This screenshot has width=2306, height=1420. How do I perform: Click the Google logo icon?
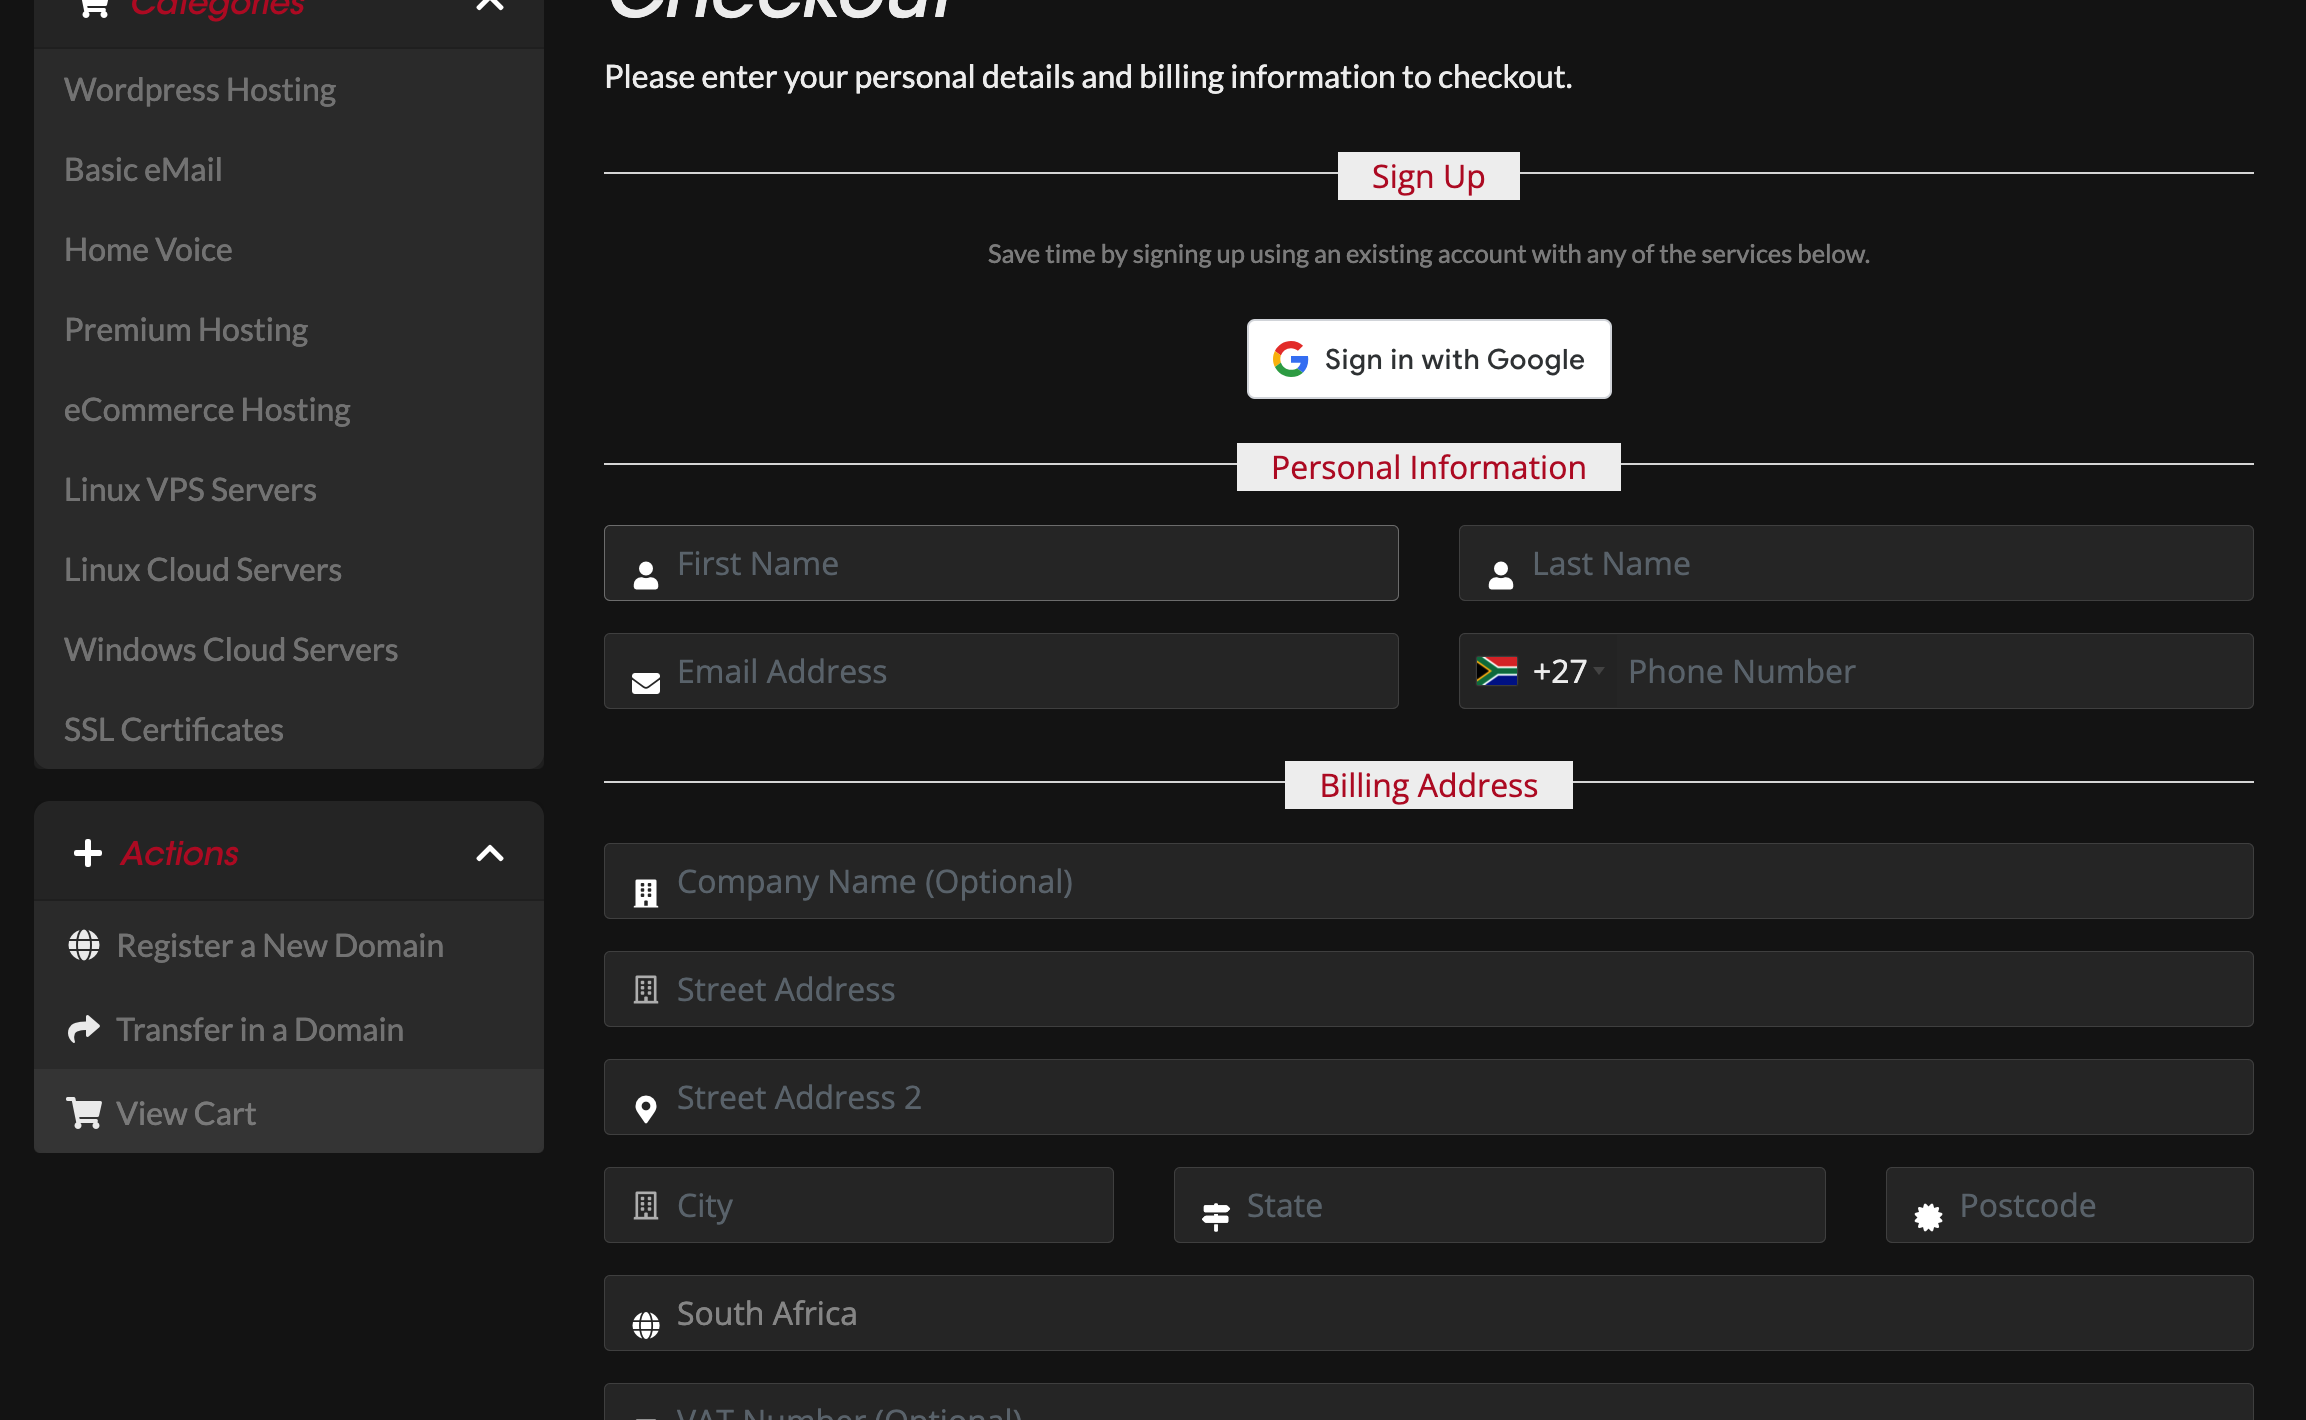pos(1290,359)
